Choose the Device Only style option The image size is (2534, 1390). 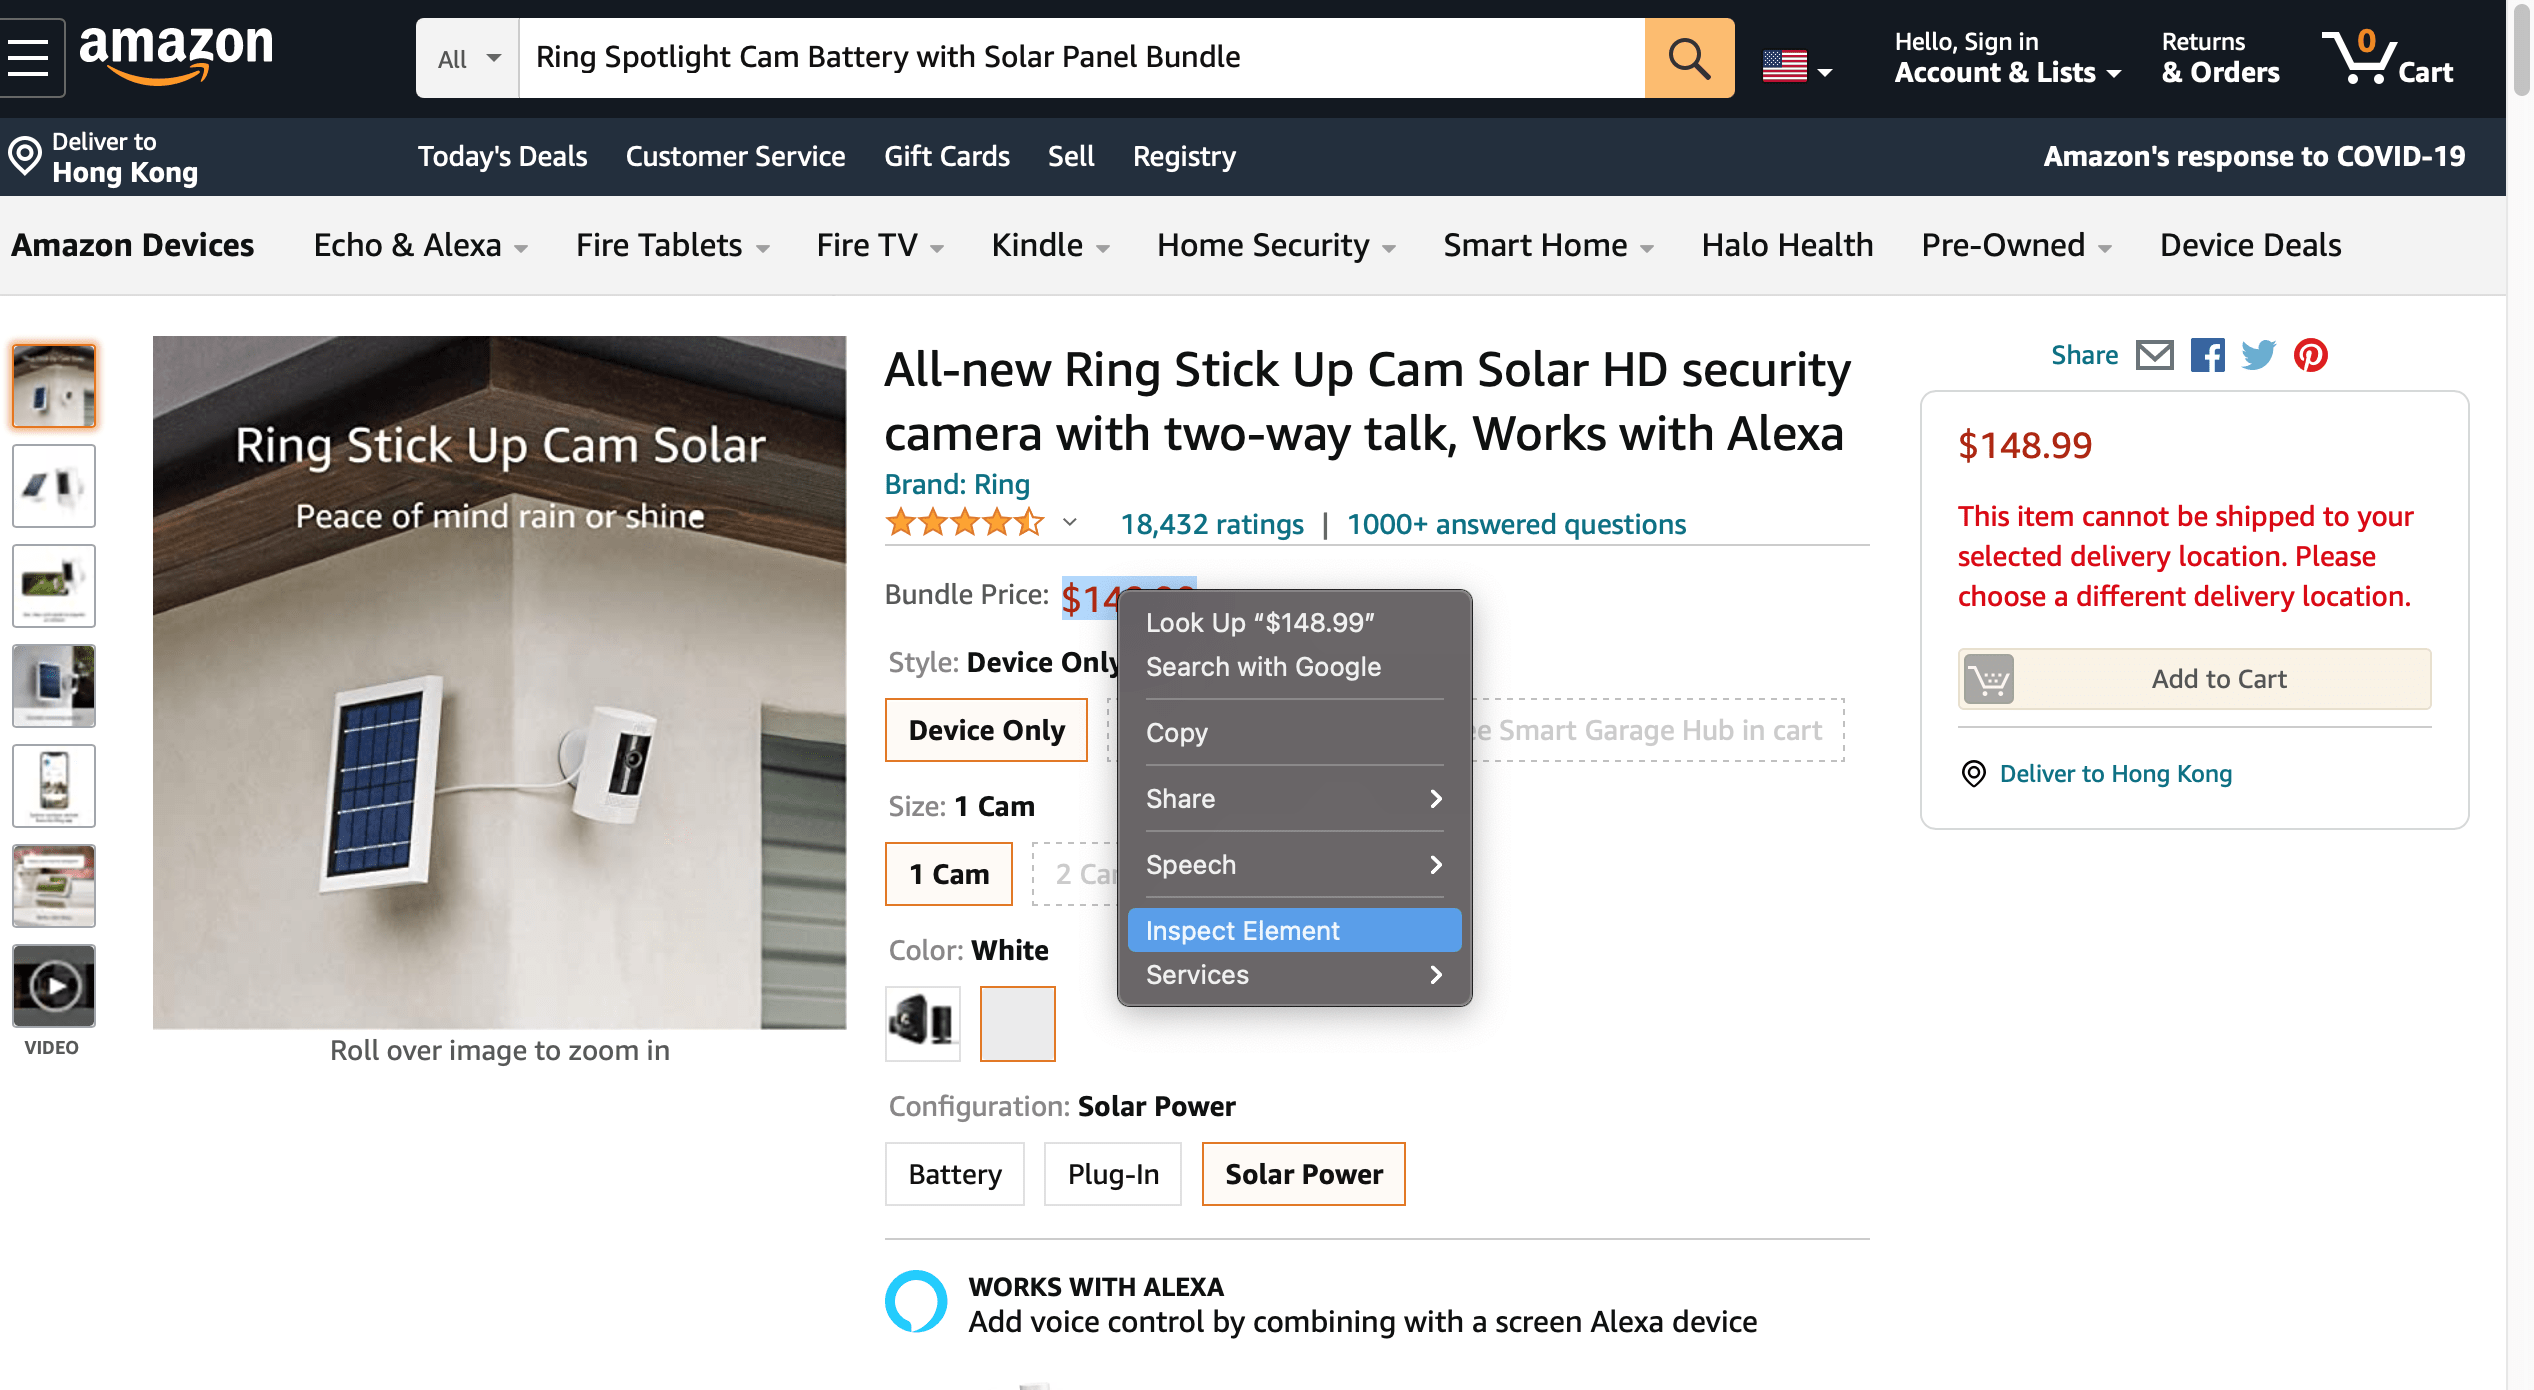point(986,730)
